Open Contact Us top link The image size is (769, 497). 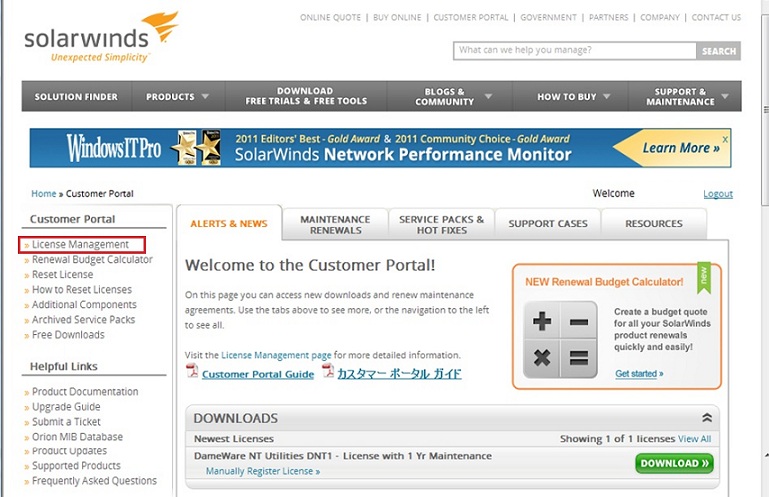pos(716,17)
